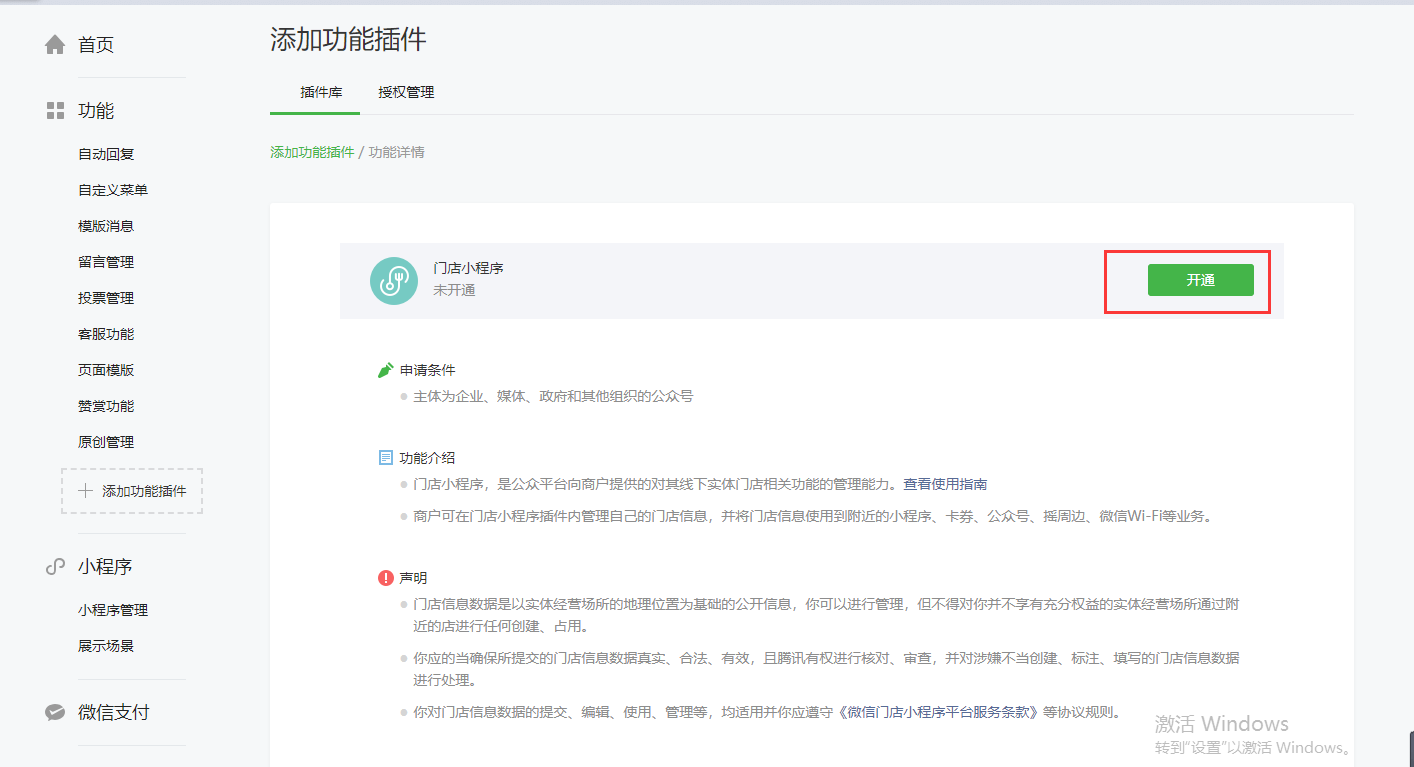Click the green 开通 button
The height and width of the screenshot is (767, 1414).
tap(1200, 280)
